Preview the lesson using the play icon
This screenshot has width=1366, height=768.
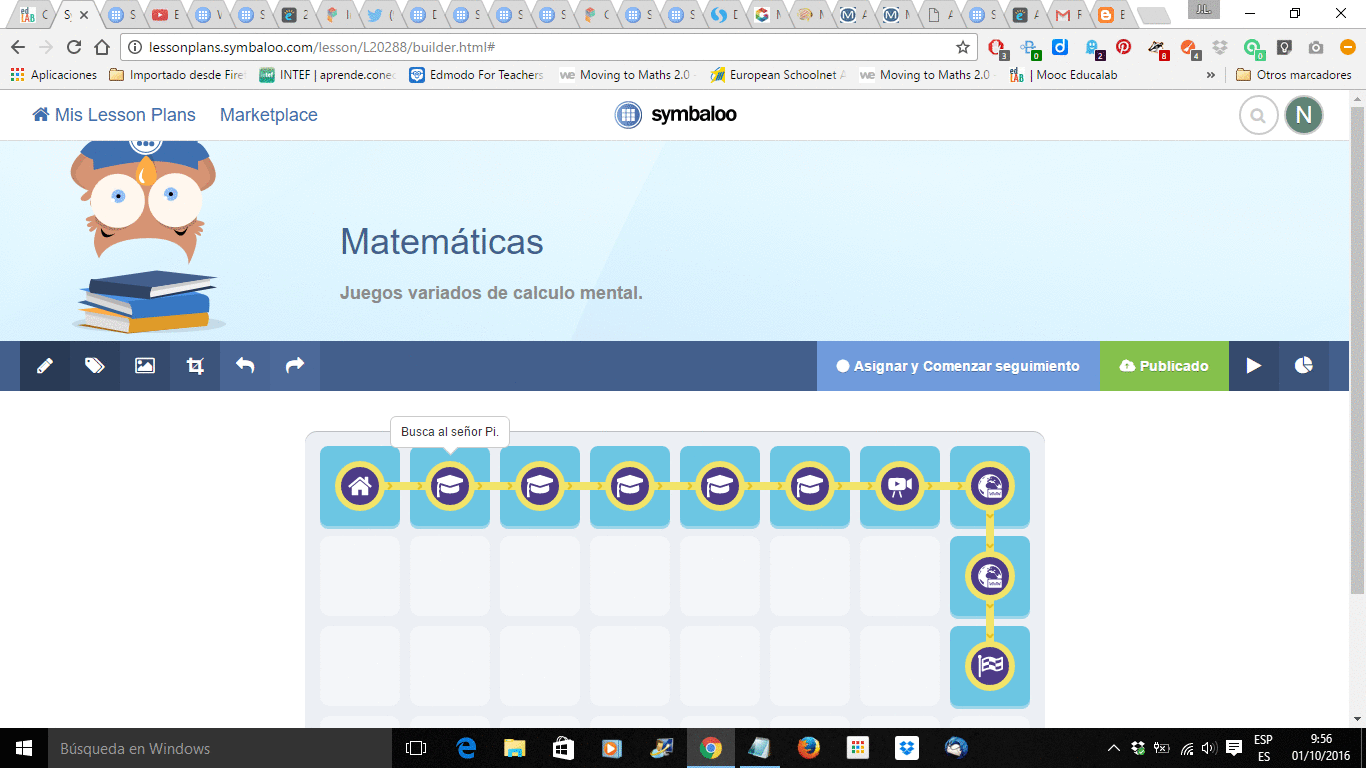pos(1253,366)
